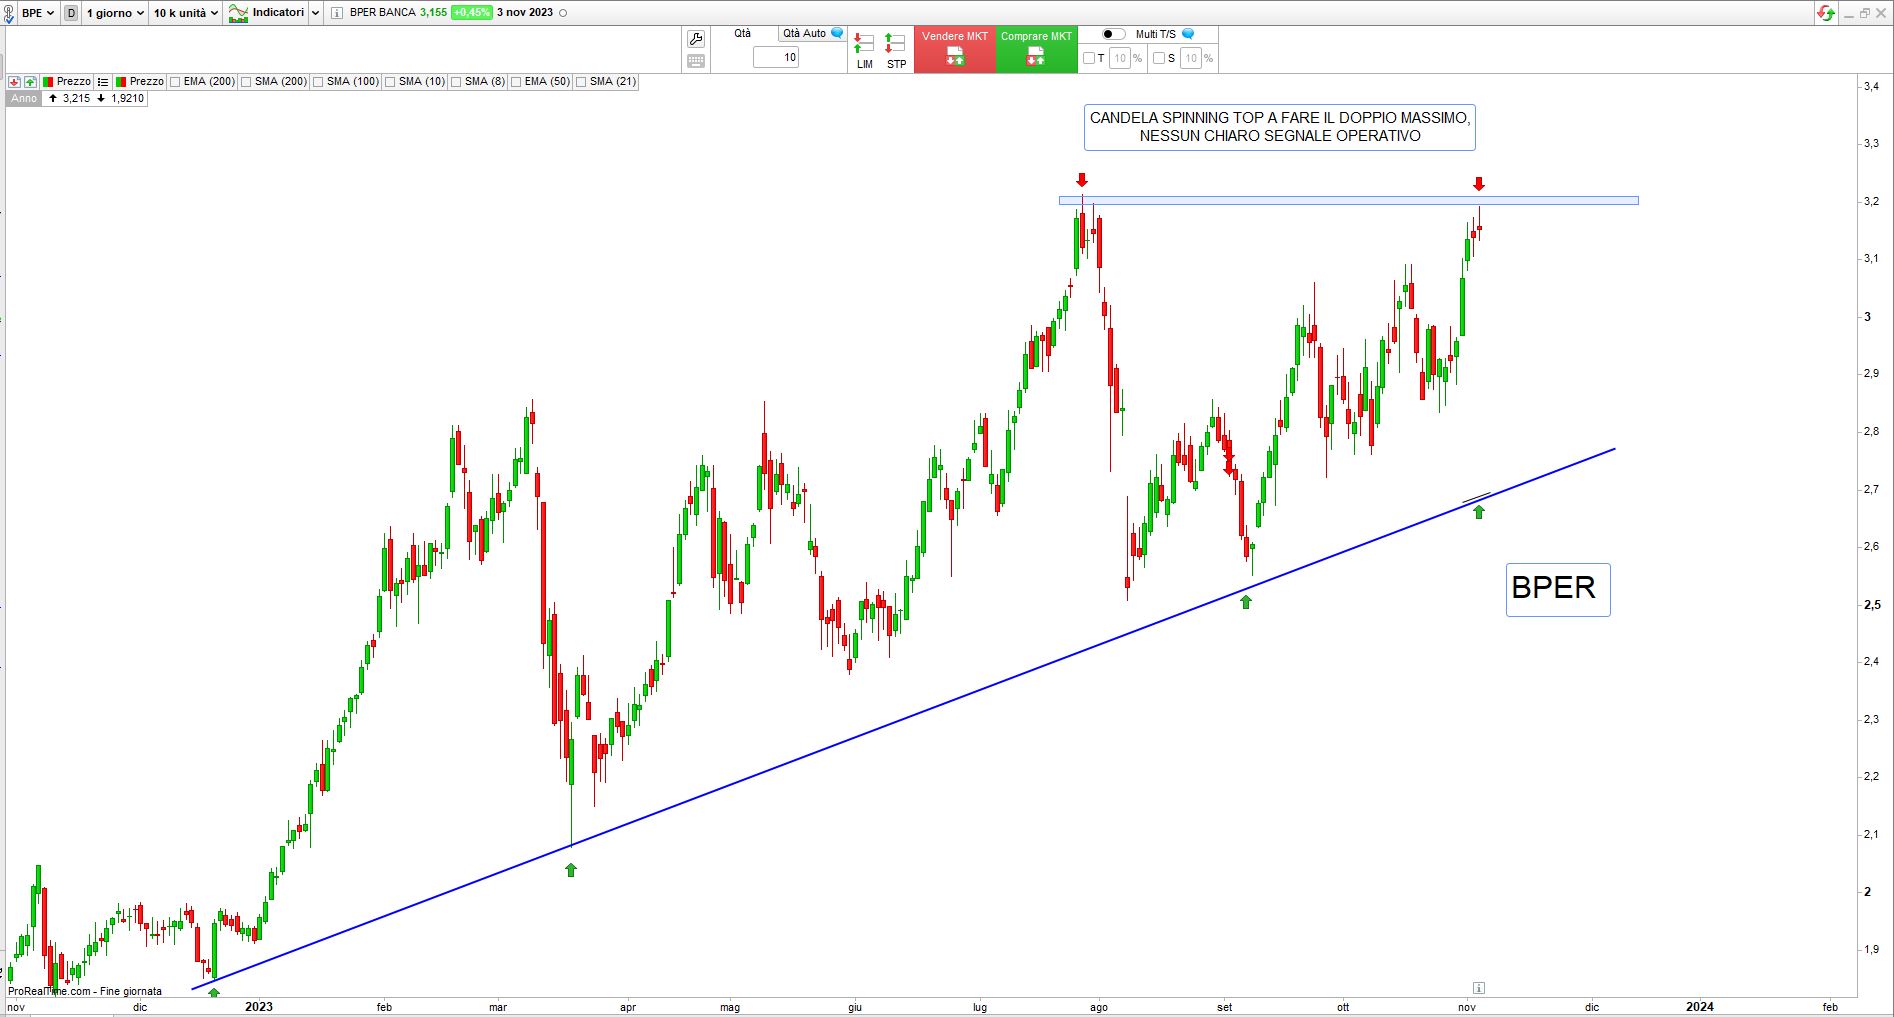Click the small info icon above the time axis
Image resolution: width=1894 pixels, height=1017 pixels.
[1478, 988]
